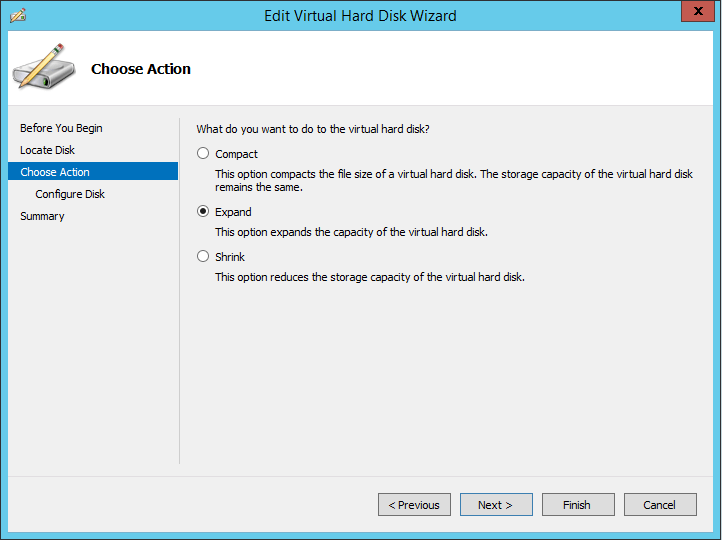This screenshot has width=722, height=541.
Task: Continue with the Next button
Action: (496, 505)
